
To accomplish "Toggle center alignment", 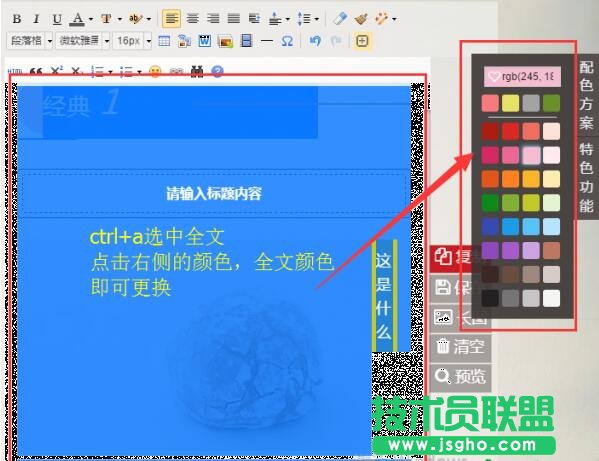I will tap(193, 18).
